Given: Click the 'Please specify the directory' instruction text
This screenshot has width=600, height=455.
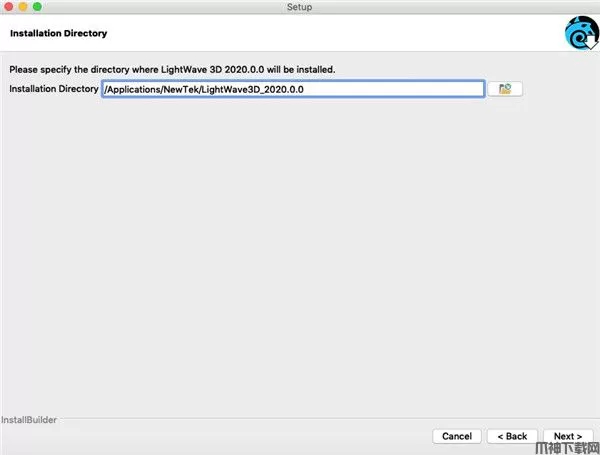Looking at the screenshot, I should coord(172,70).
